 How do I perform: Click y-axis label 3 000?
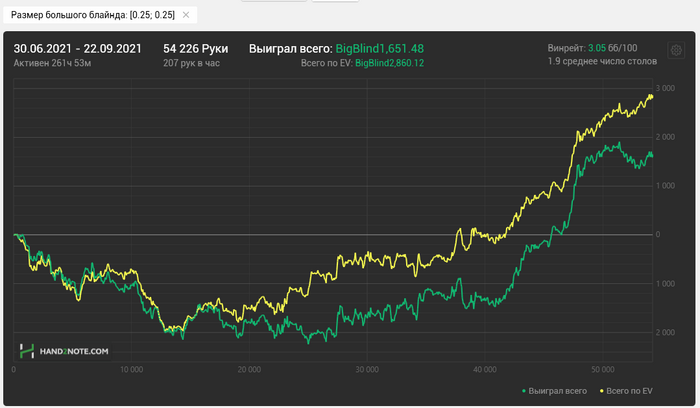click(x=665, y=88)
